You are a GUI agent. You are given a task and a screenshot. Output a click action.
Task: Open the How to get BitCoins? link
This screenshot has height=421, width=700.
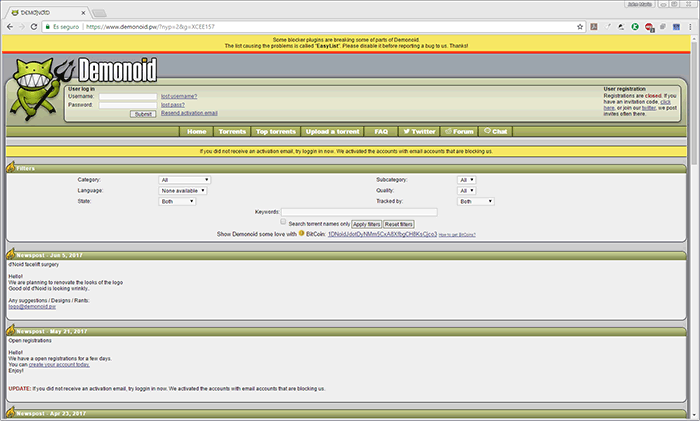[457, 235]
